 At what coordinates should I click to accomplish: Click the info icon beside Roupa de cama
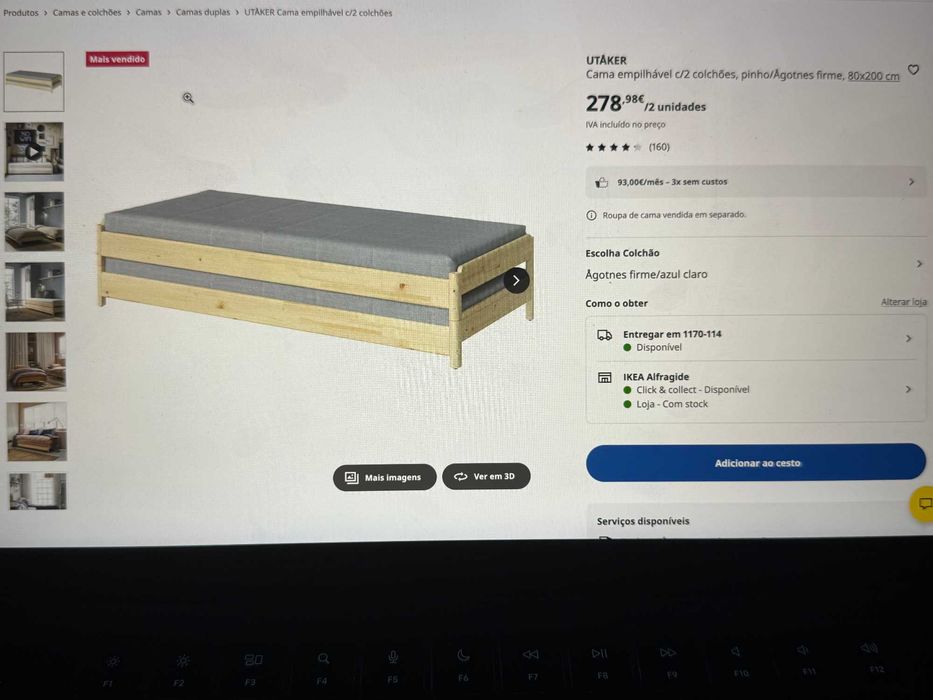[x=591, y=215]
